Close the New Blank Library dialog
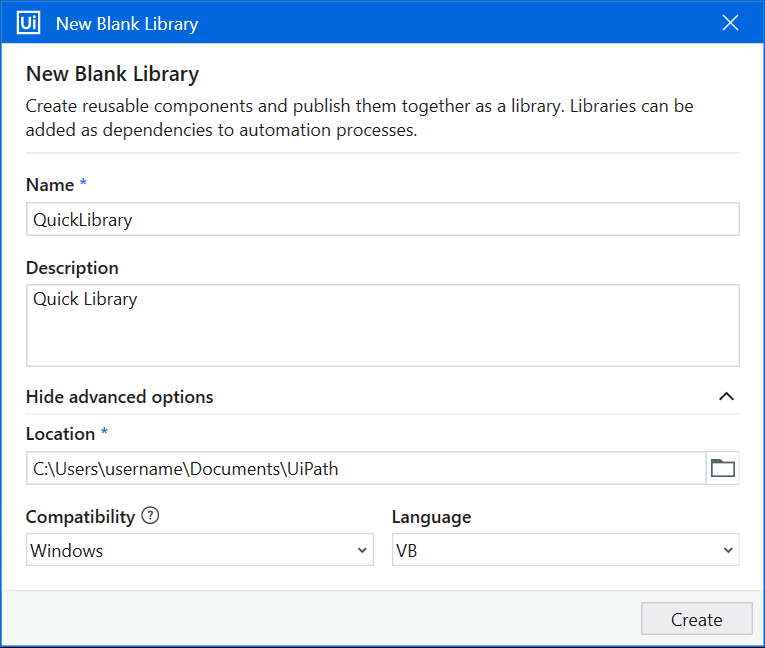This screenshot has height=648, width=765. pos(730,22)
